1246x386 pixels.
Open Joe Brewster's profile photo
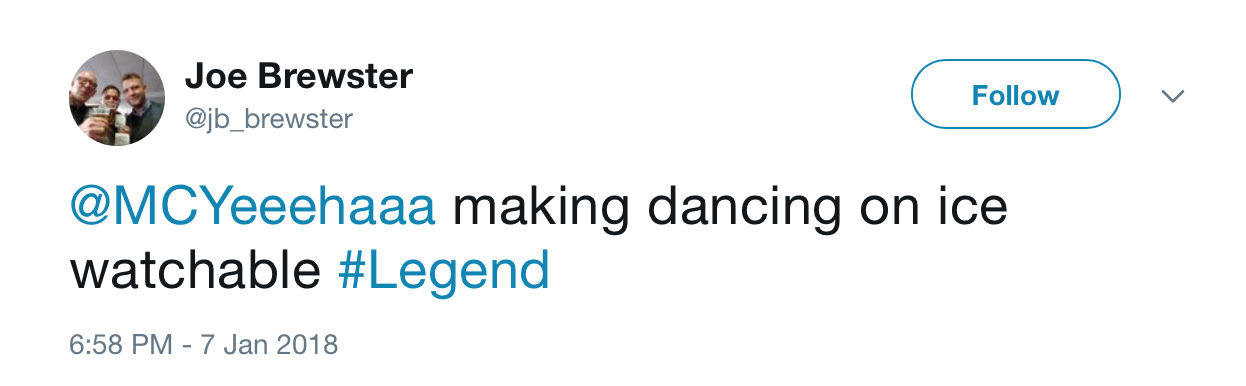tap(117, 98)
